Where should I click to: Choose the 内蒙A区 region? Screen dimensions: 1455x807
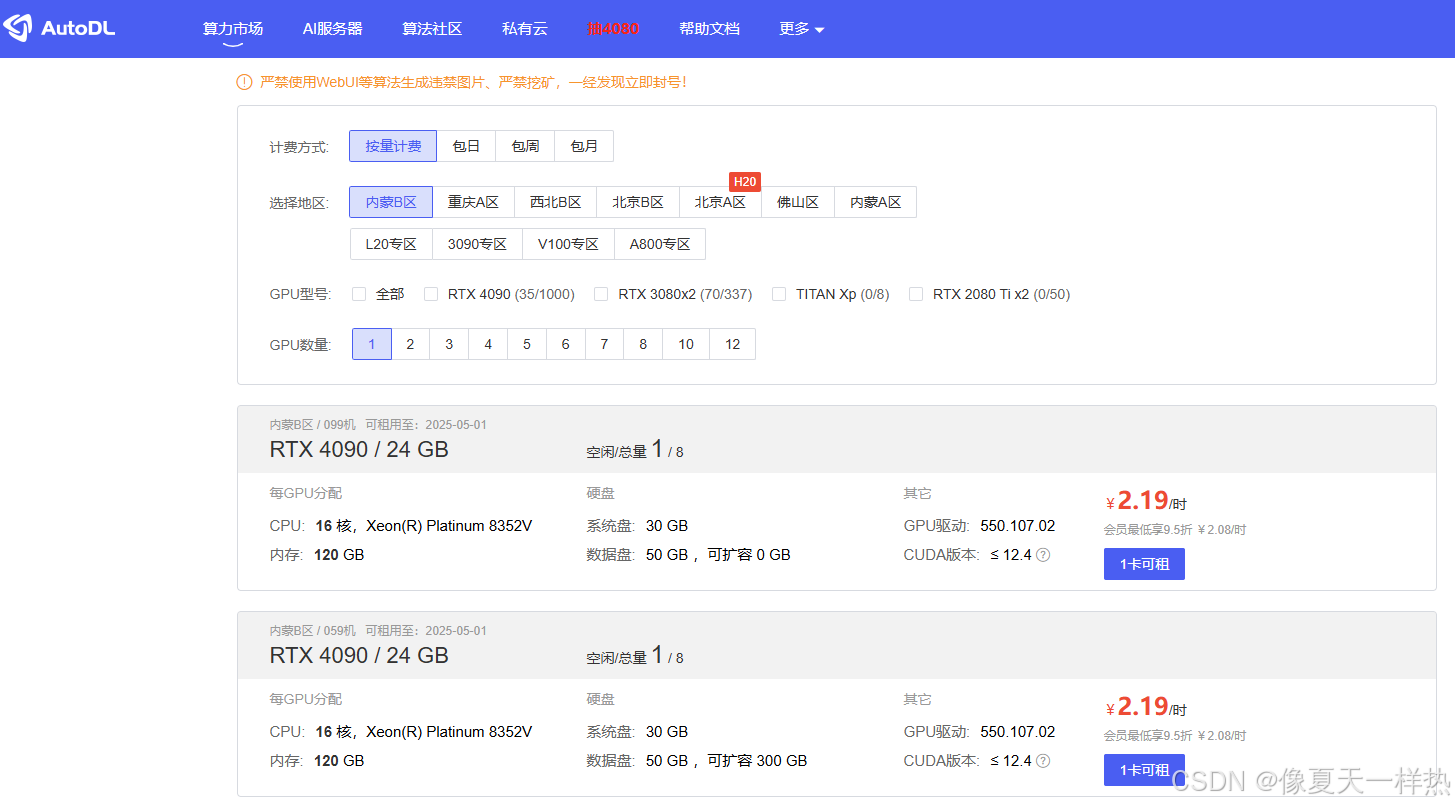pyautogui.click(x=876, y=202)
